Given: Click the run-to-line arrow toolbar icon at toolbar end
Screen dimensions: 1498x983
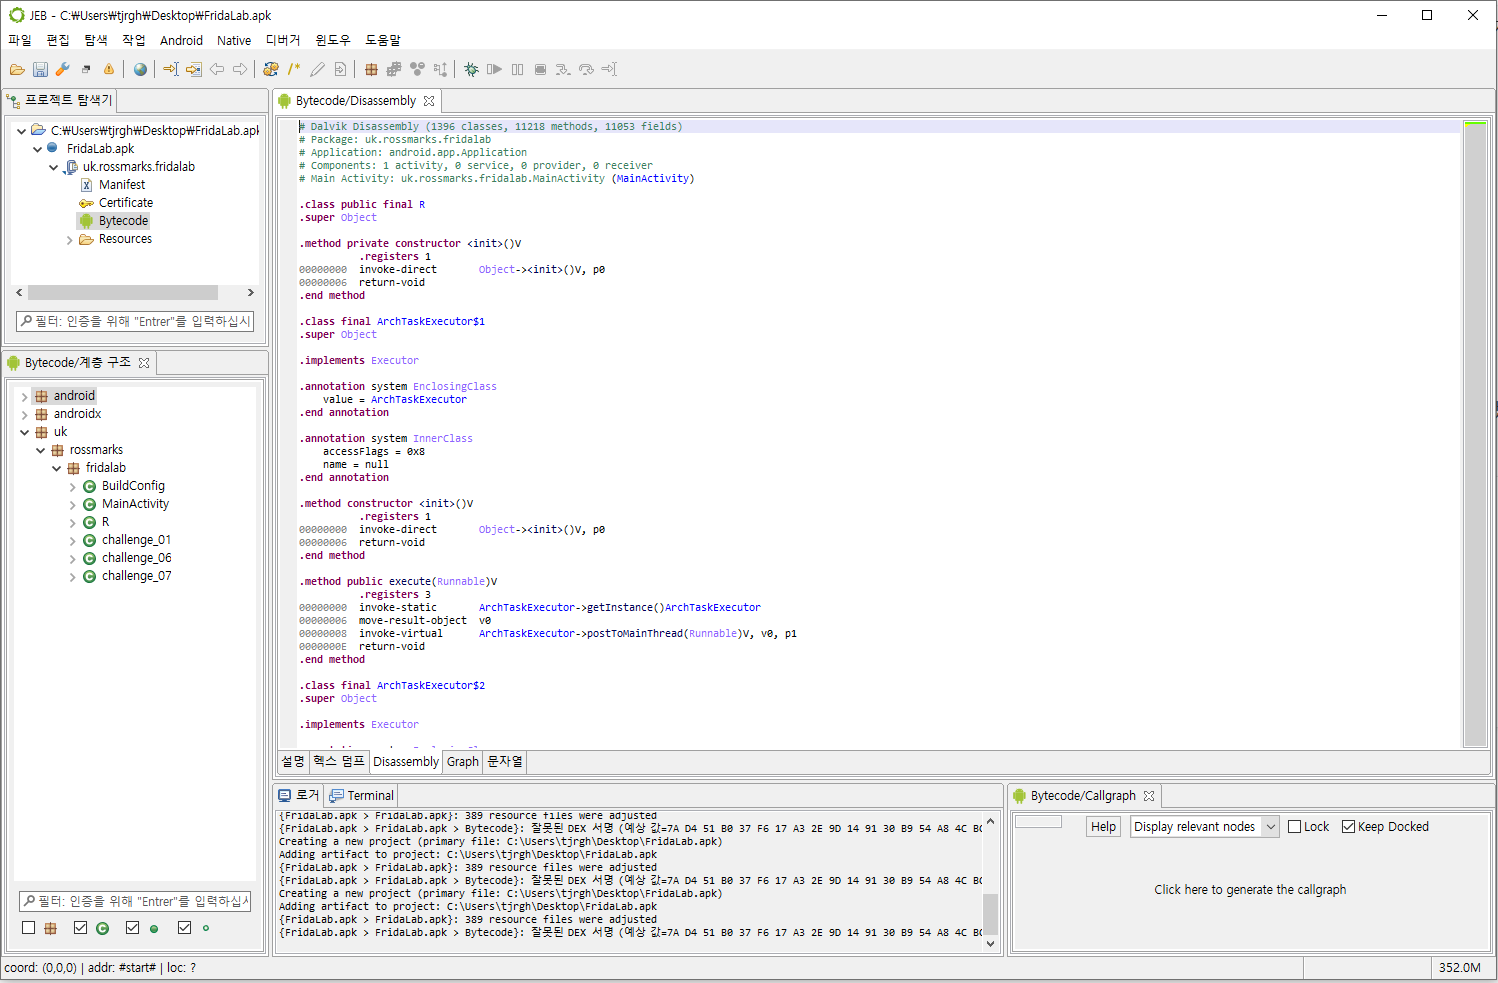Looking at the screenshot, I should click(609, 69).
